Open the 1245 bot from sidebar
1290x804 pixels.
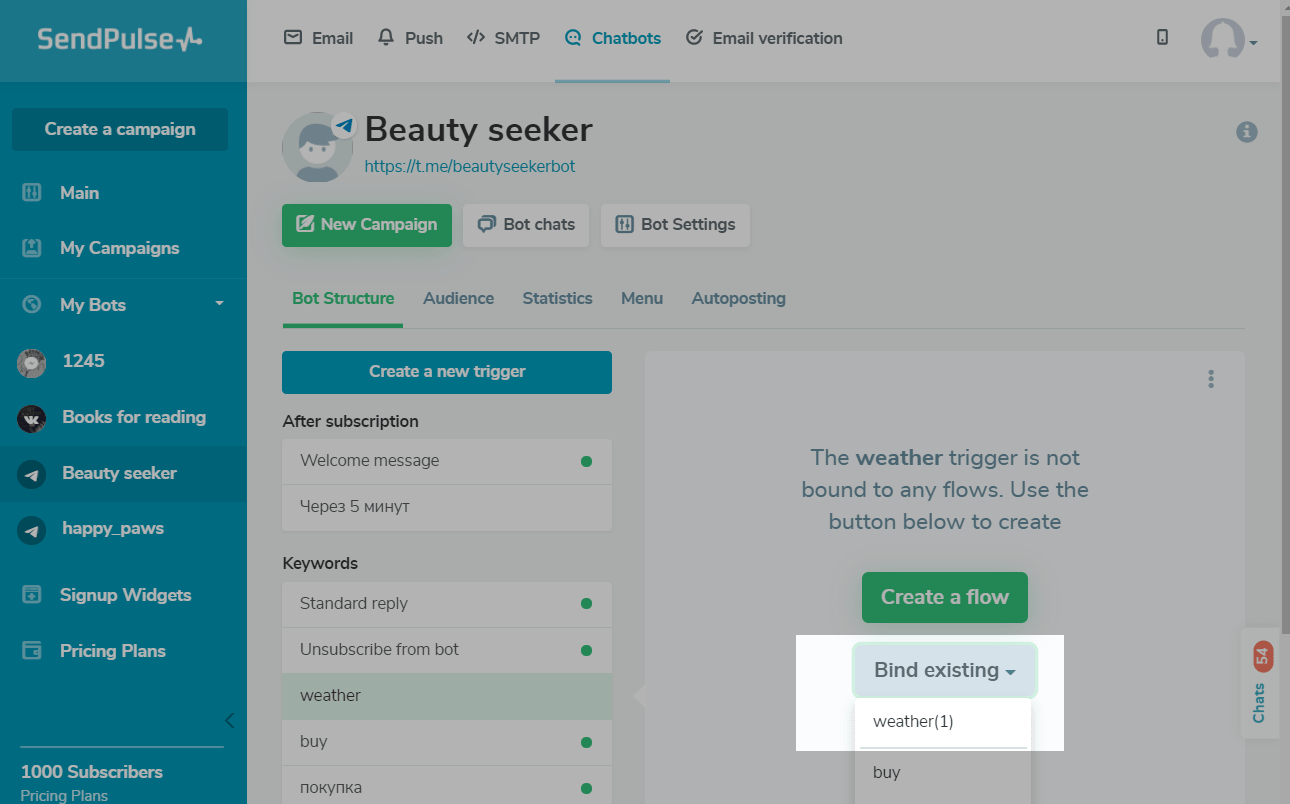[83, 361]
